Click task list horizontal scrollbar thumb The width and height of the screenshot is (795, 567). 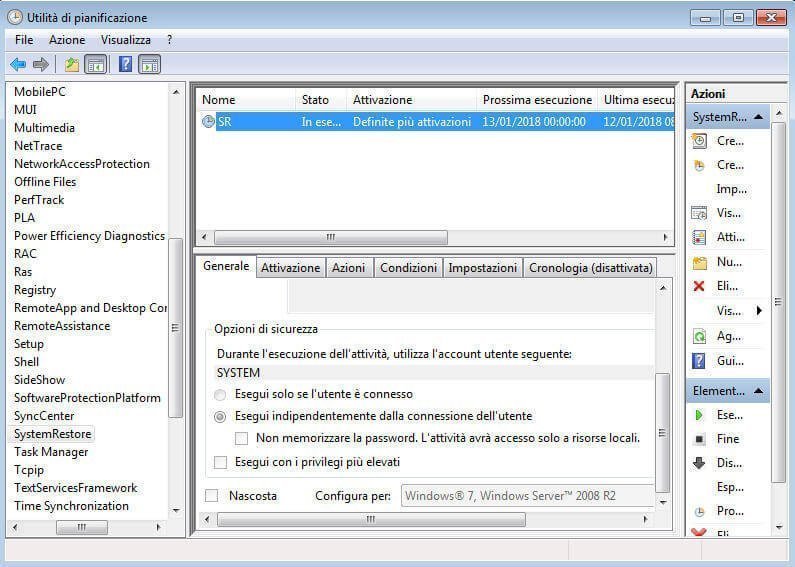click(x=331, y=237)
